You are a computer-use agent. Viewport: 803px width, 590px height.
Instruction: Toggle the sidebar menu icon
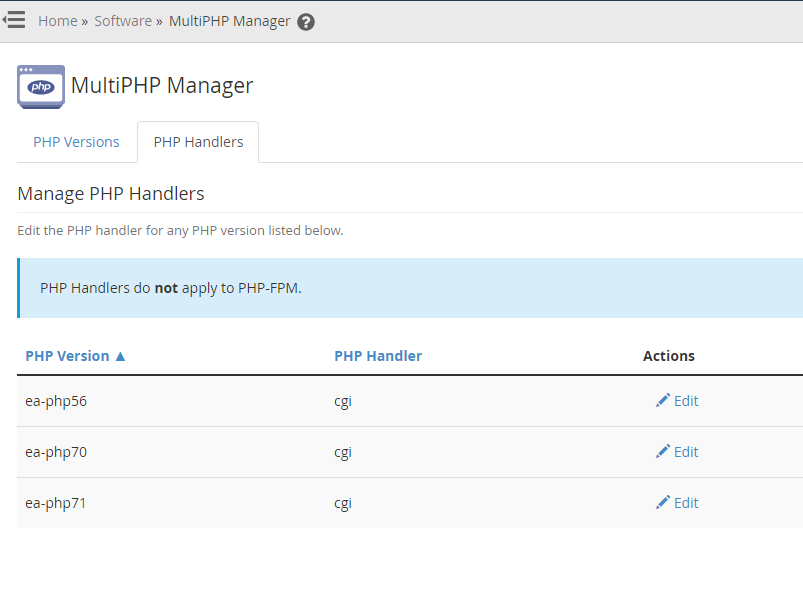(14, 20)
